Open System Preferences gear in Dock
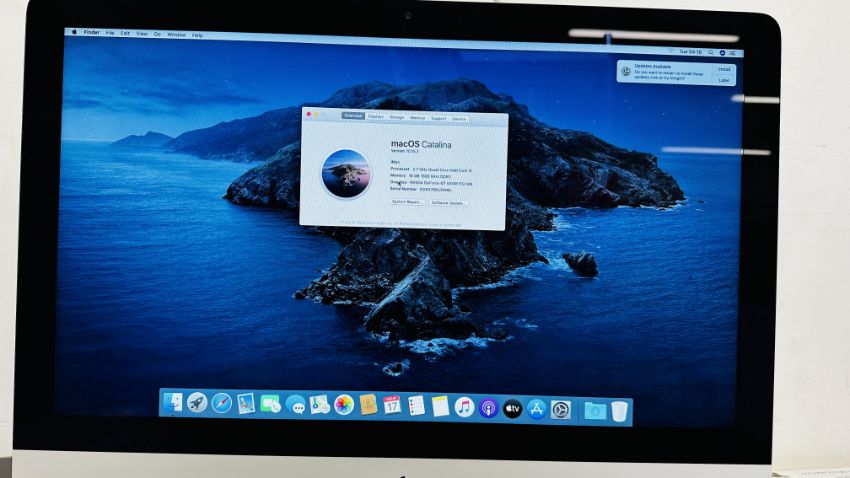 coord(561,410)
